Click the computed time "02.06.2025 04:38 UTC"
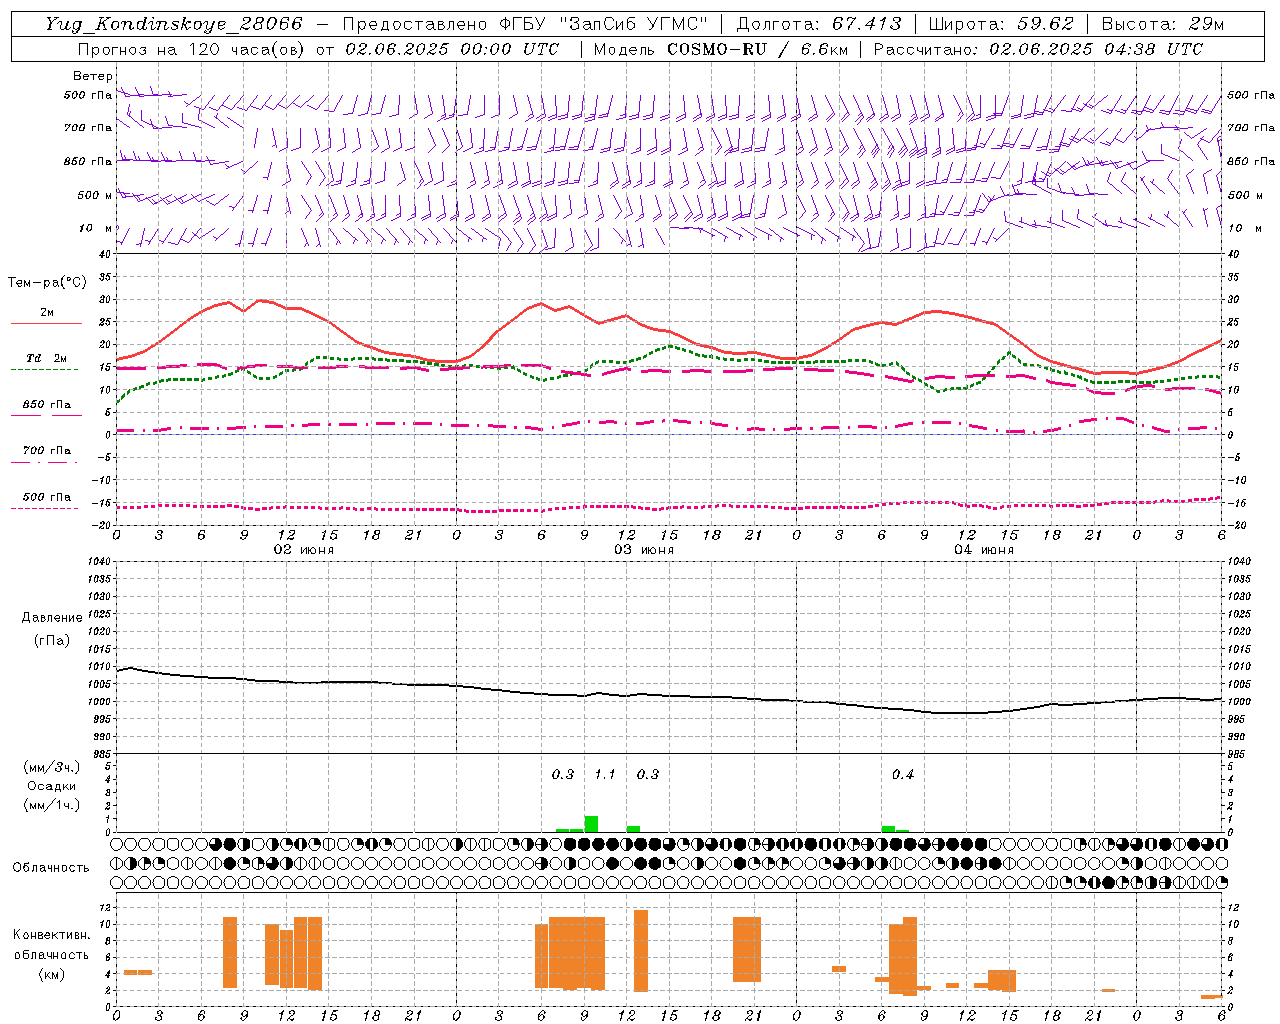This screenshot has width=1280, height=1024. (1096, 49)
